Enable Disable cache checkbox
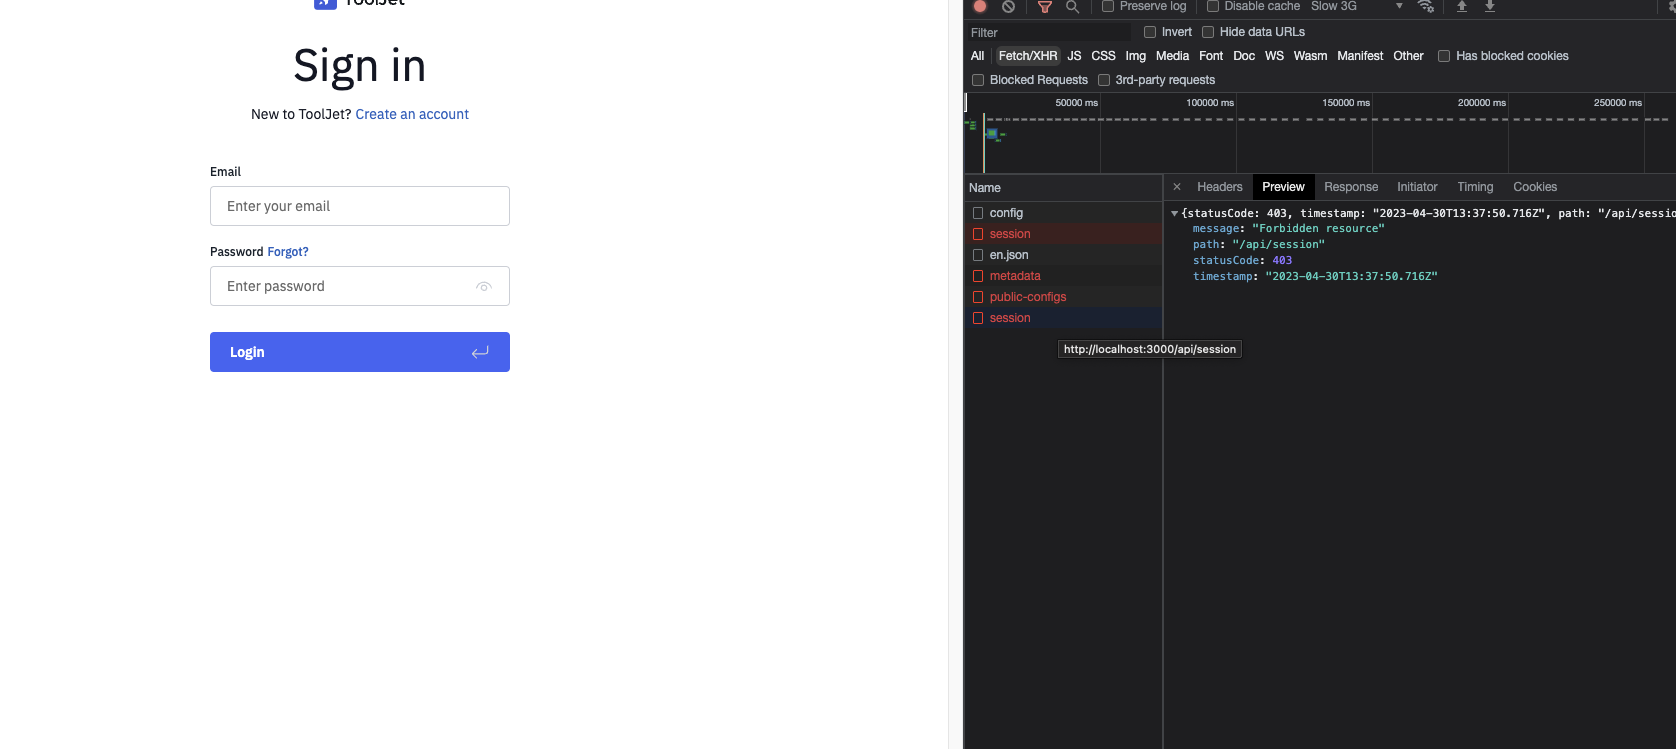Screen dimensions: 1676x749 click(1213, 6)
